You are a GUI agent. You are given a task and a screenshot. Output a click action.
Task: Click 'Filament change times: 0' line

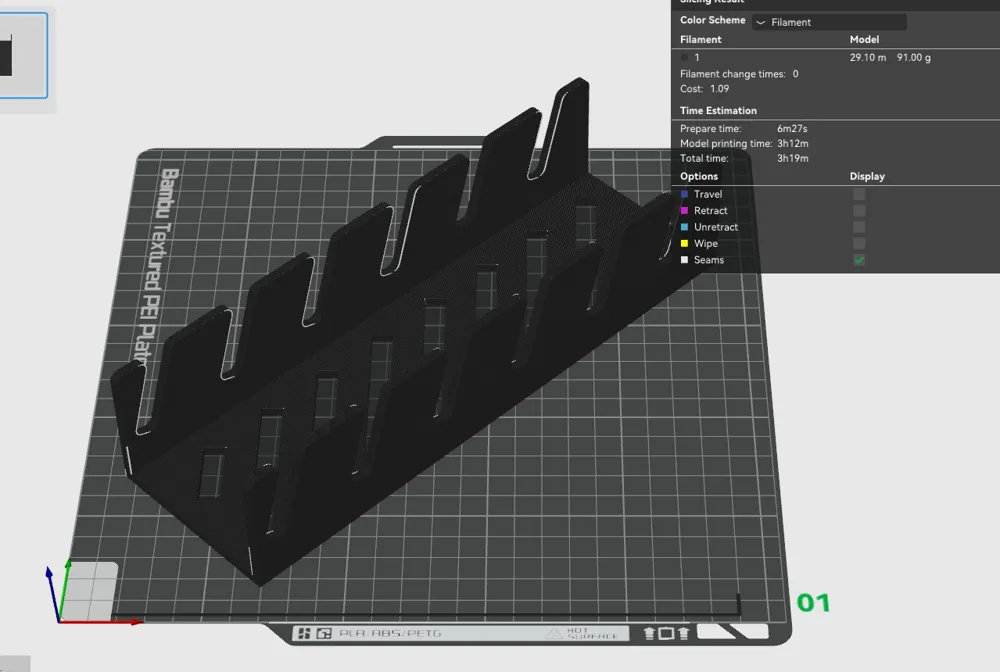[x=739, y=74]
